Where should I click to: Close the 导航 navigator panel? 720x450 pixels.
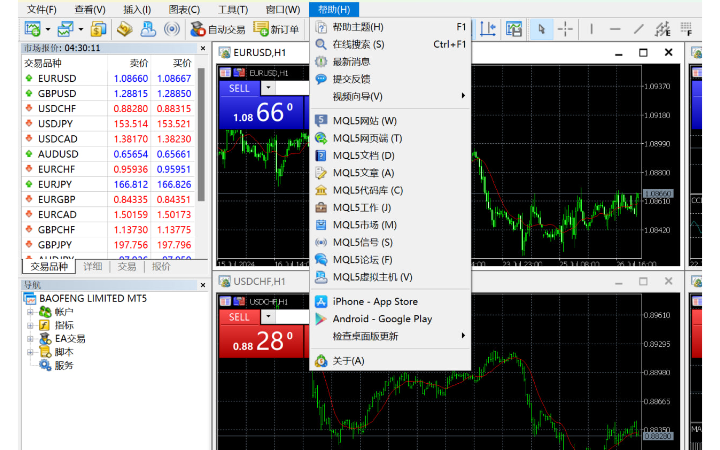(203, 285)
